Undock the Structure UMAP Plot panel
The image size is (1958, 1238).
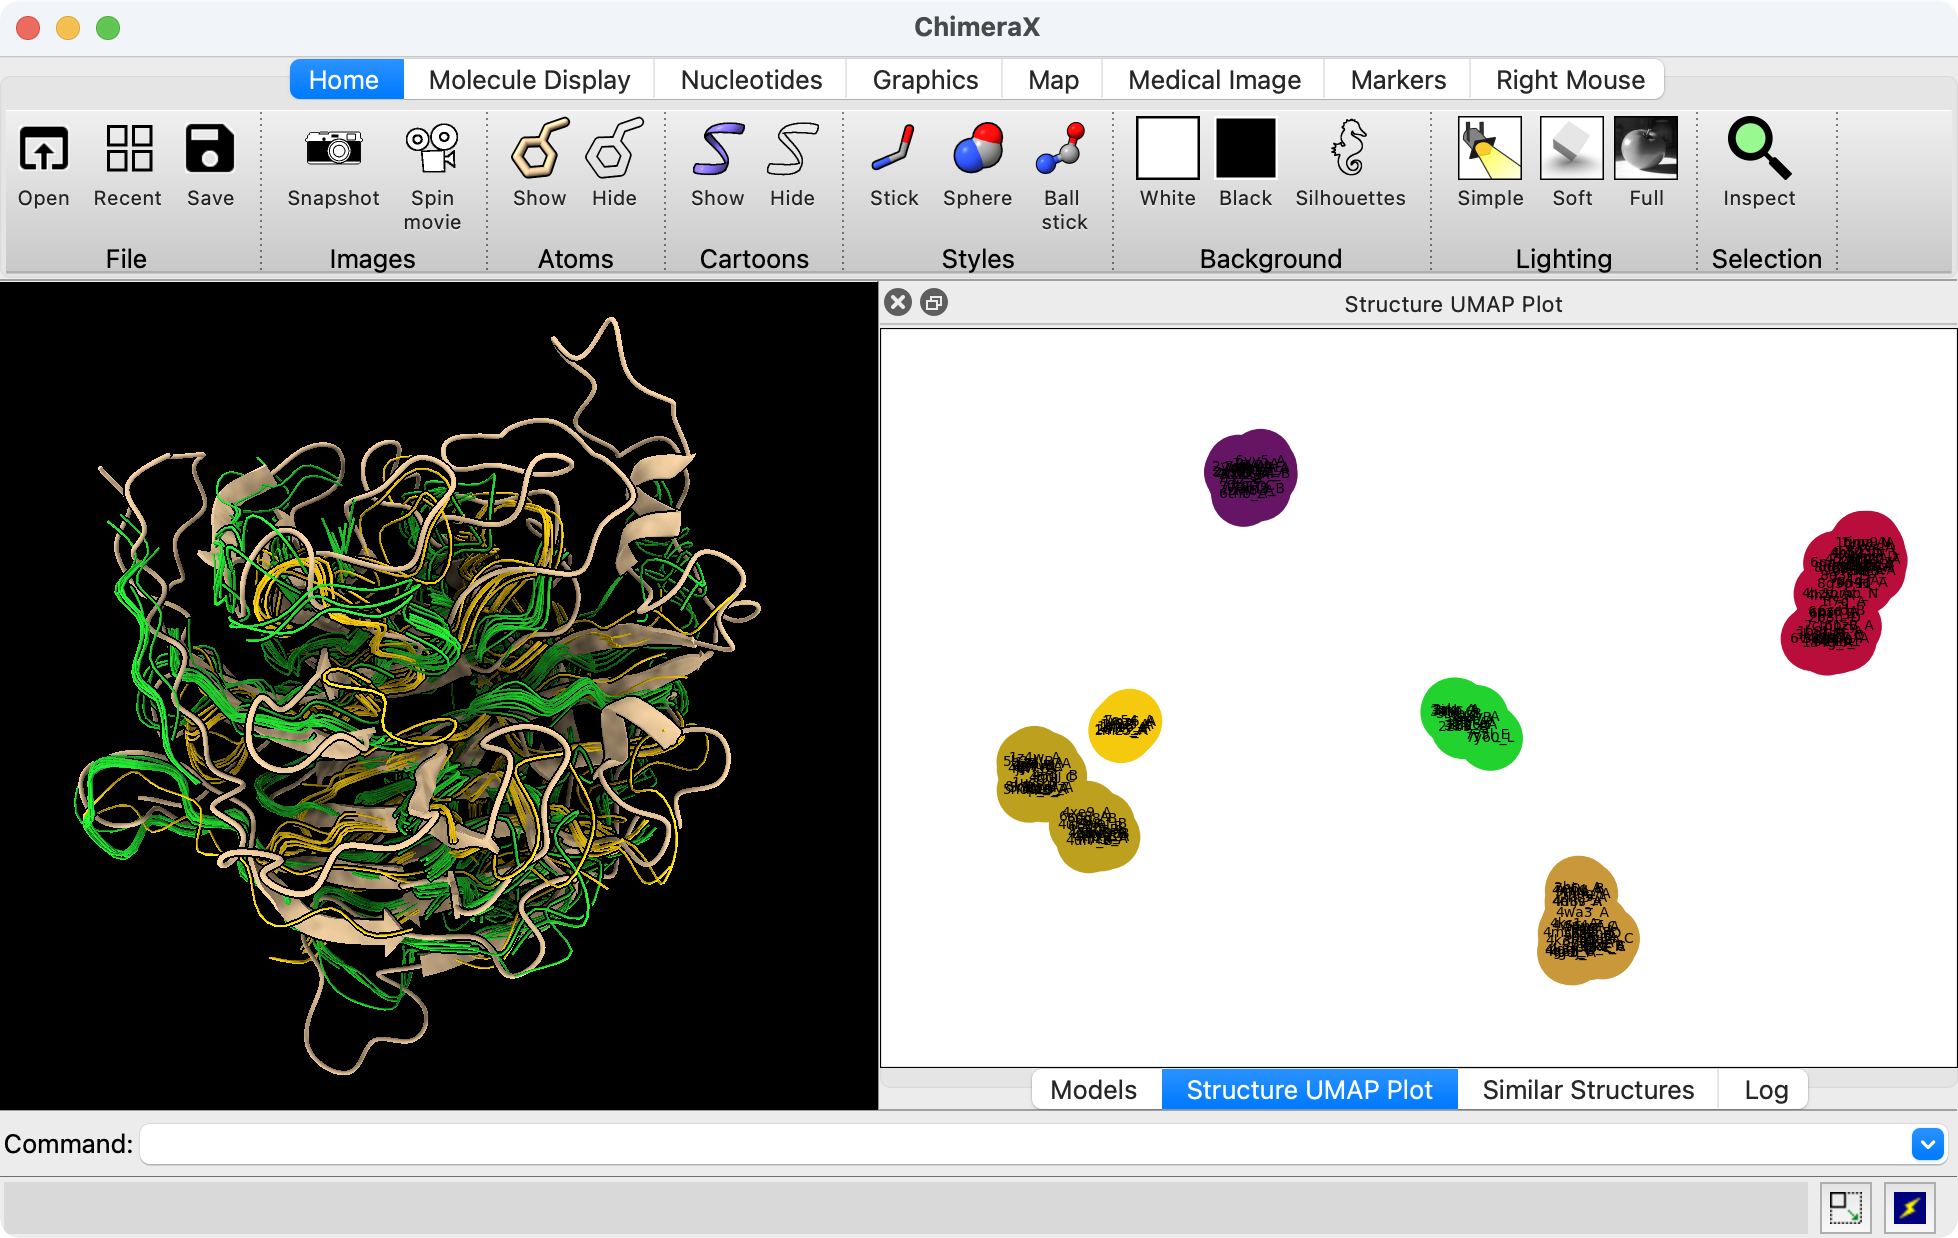tap(934, 302)
